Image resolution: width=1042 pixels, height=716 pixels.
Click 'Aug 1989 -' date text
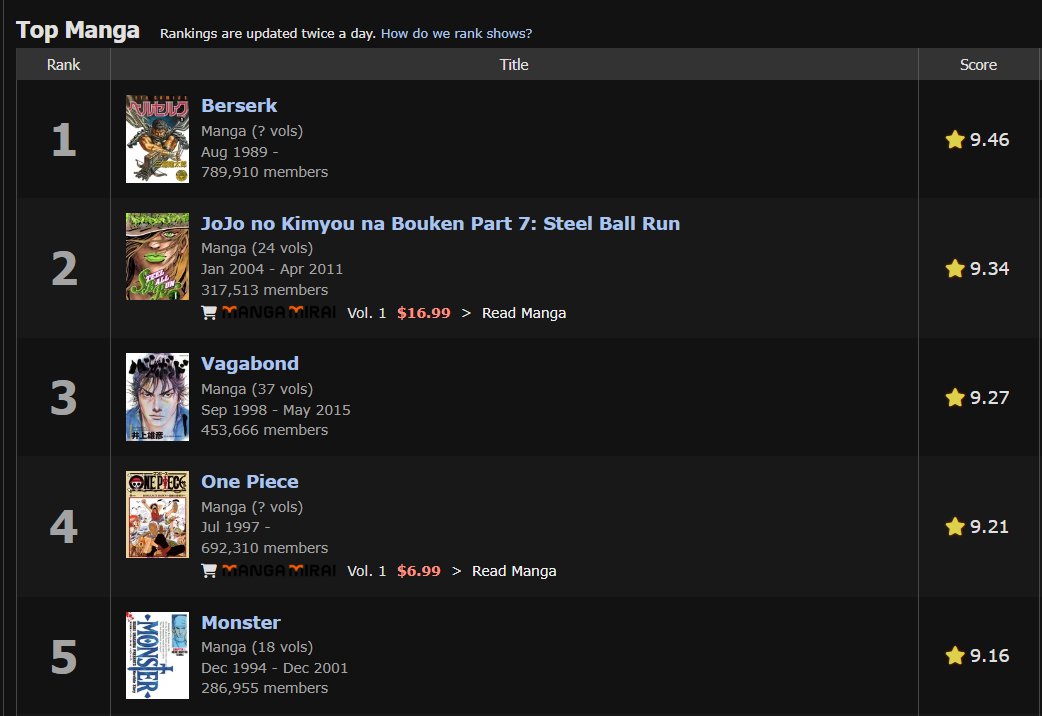click(x=239, y=152)
